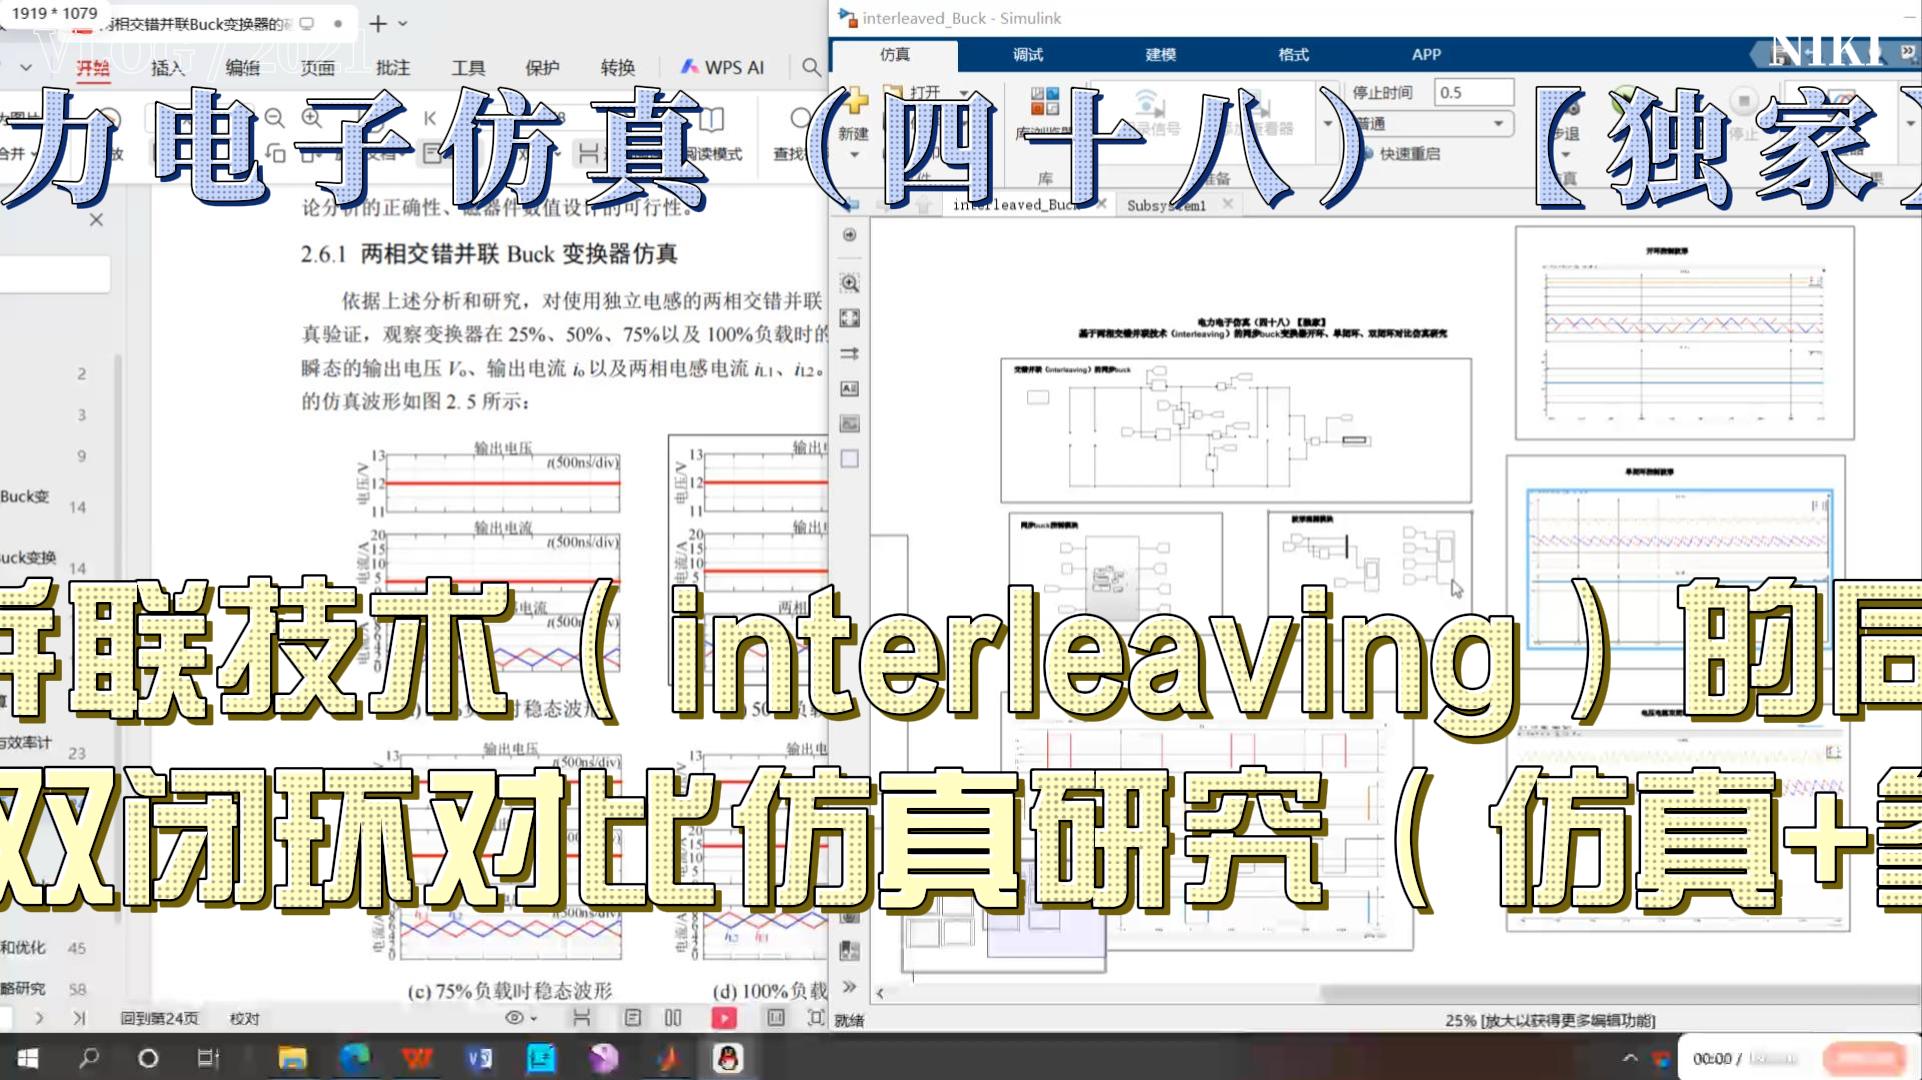The width and height of the screenshot is (1922, 1080).
Task: Click the area box icon in Simulink palette
Action: point(849,459)
